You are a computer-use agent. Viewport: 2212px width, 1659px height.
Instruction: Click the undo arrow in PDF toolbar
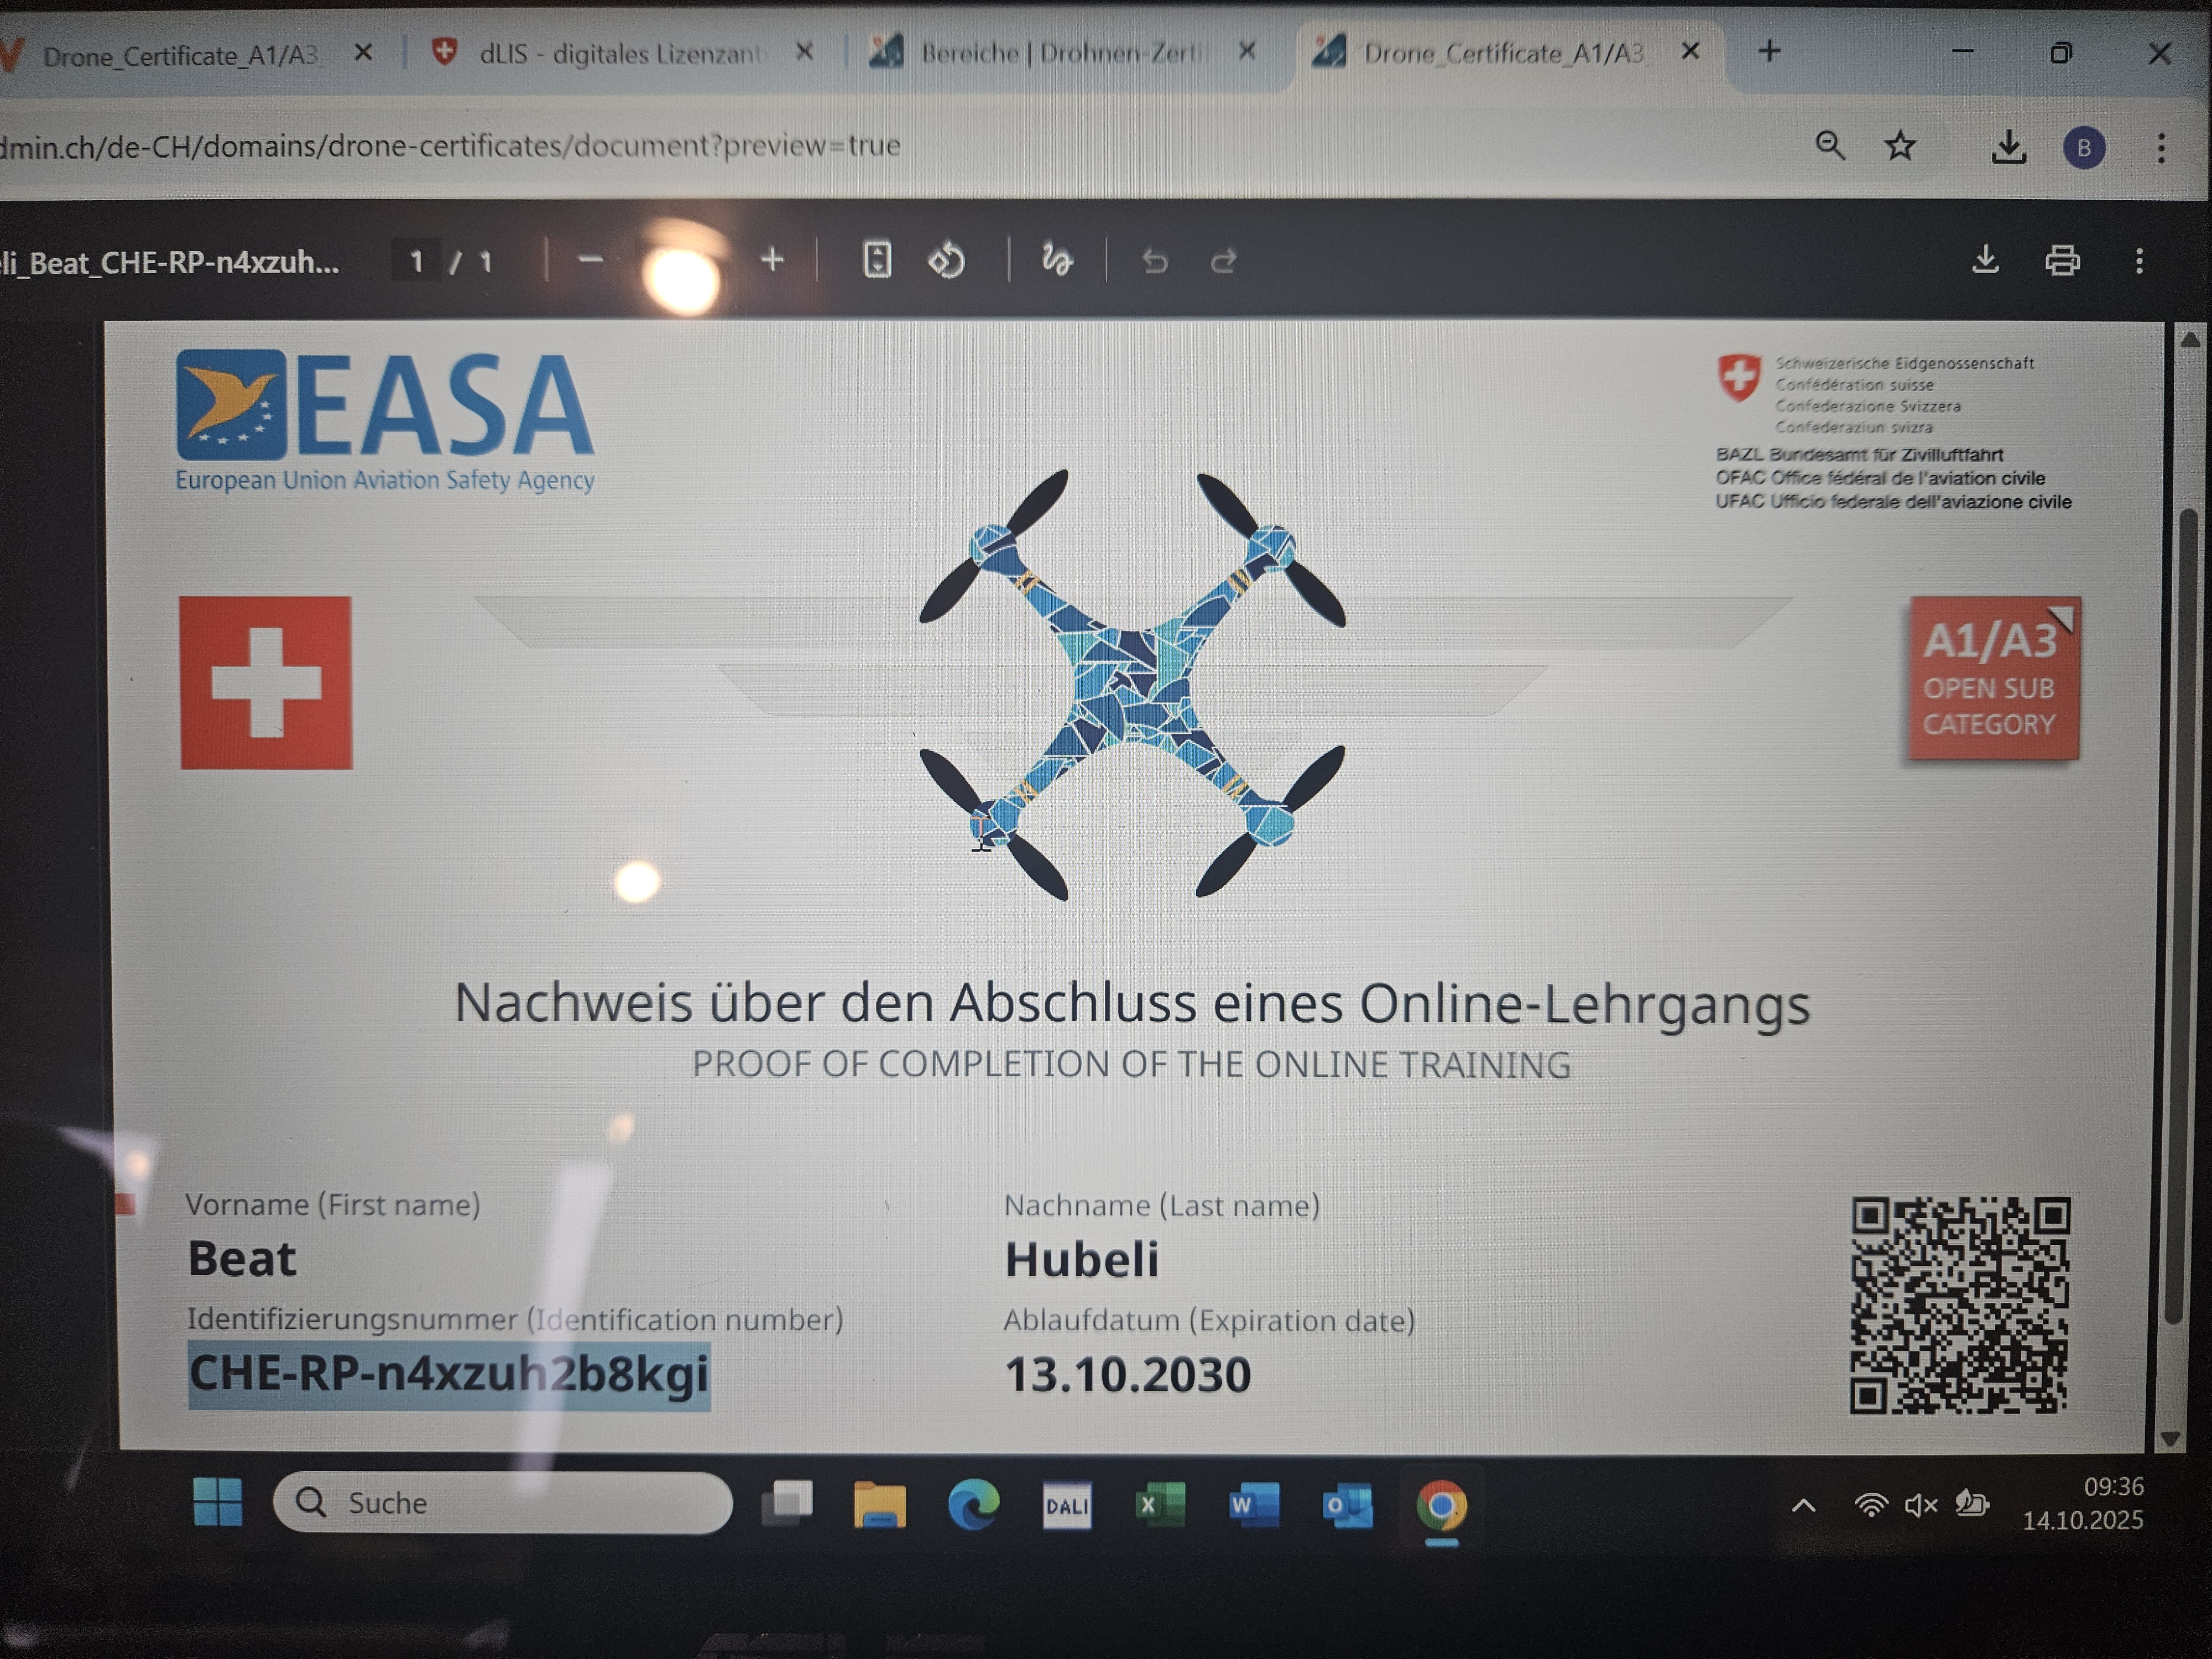(x=1155, y=262)
